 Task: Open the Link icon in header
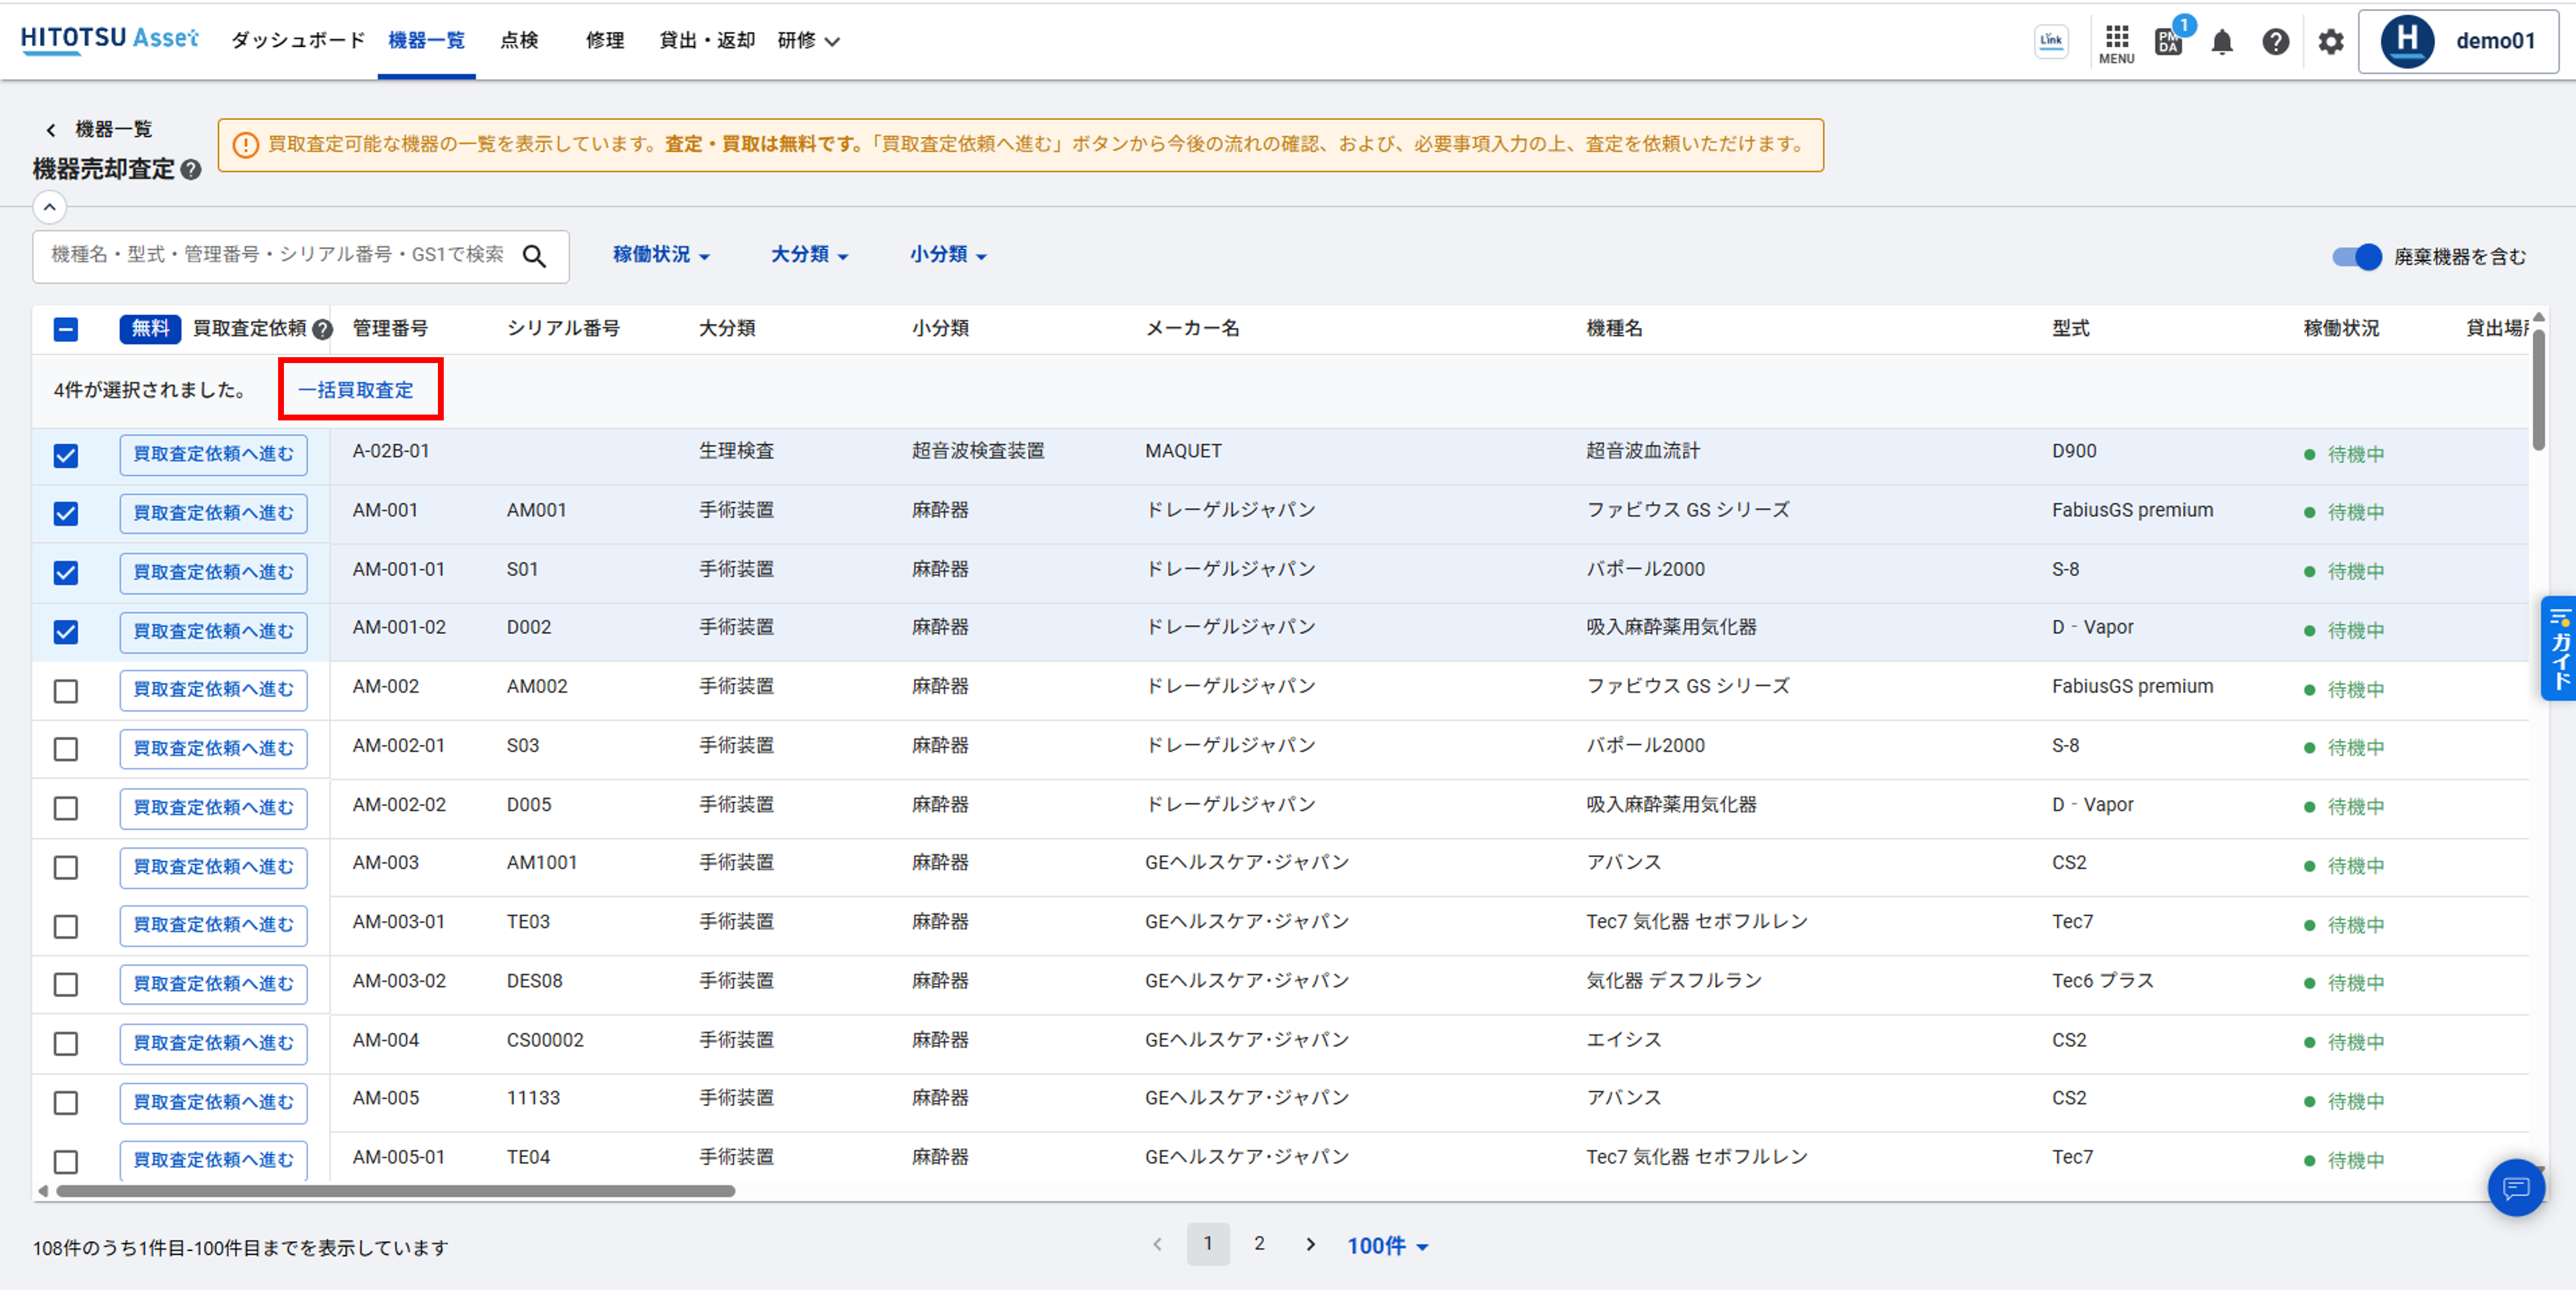click(2051, 41)
